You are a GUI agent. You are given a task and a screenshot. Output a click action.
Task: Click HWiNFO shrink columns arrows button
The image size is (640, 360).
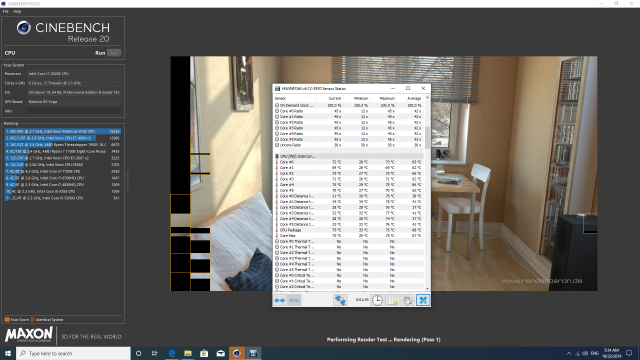pyautogui.click(x=294, y=300)
